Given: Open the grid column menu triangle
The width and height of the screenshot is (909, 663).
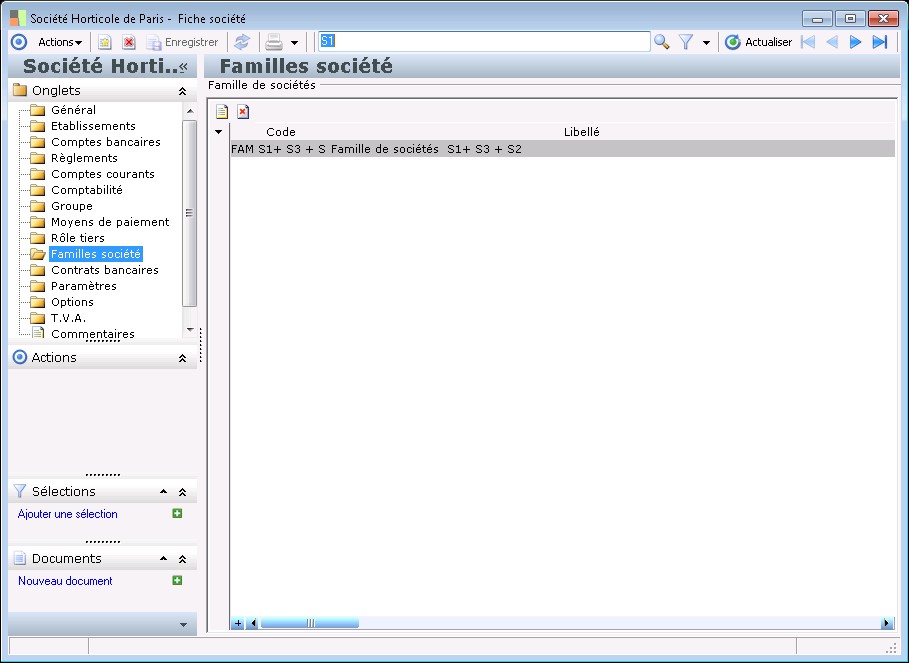Looking at the screenshot, I should [x=219, y=132].
